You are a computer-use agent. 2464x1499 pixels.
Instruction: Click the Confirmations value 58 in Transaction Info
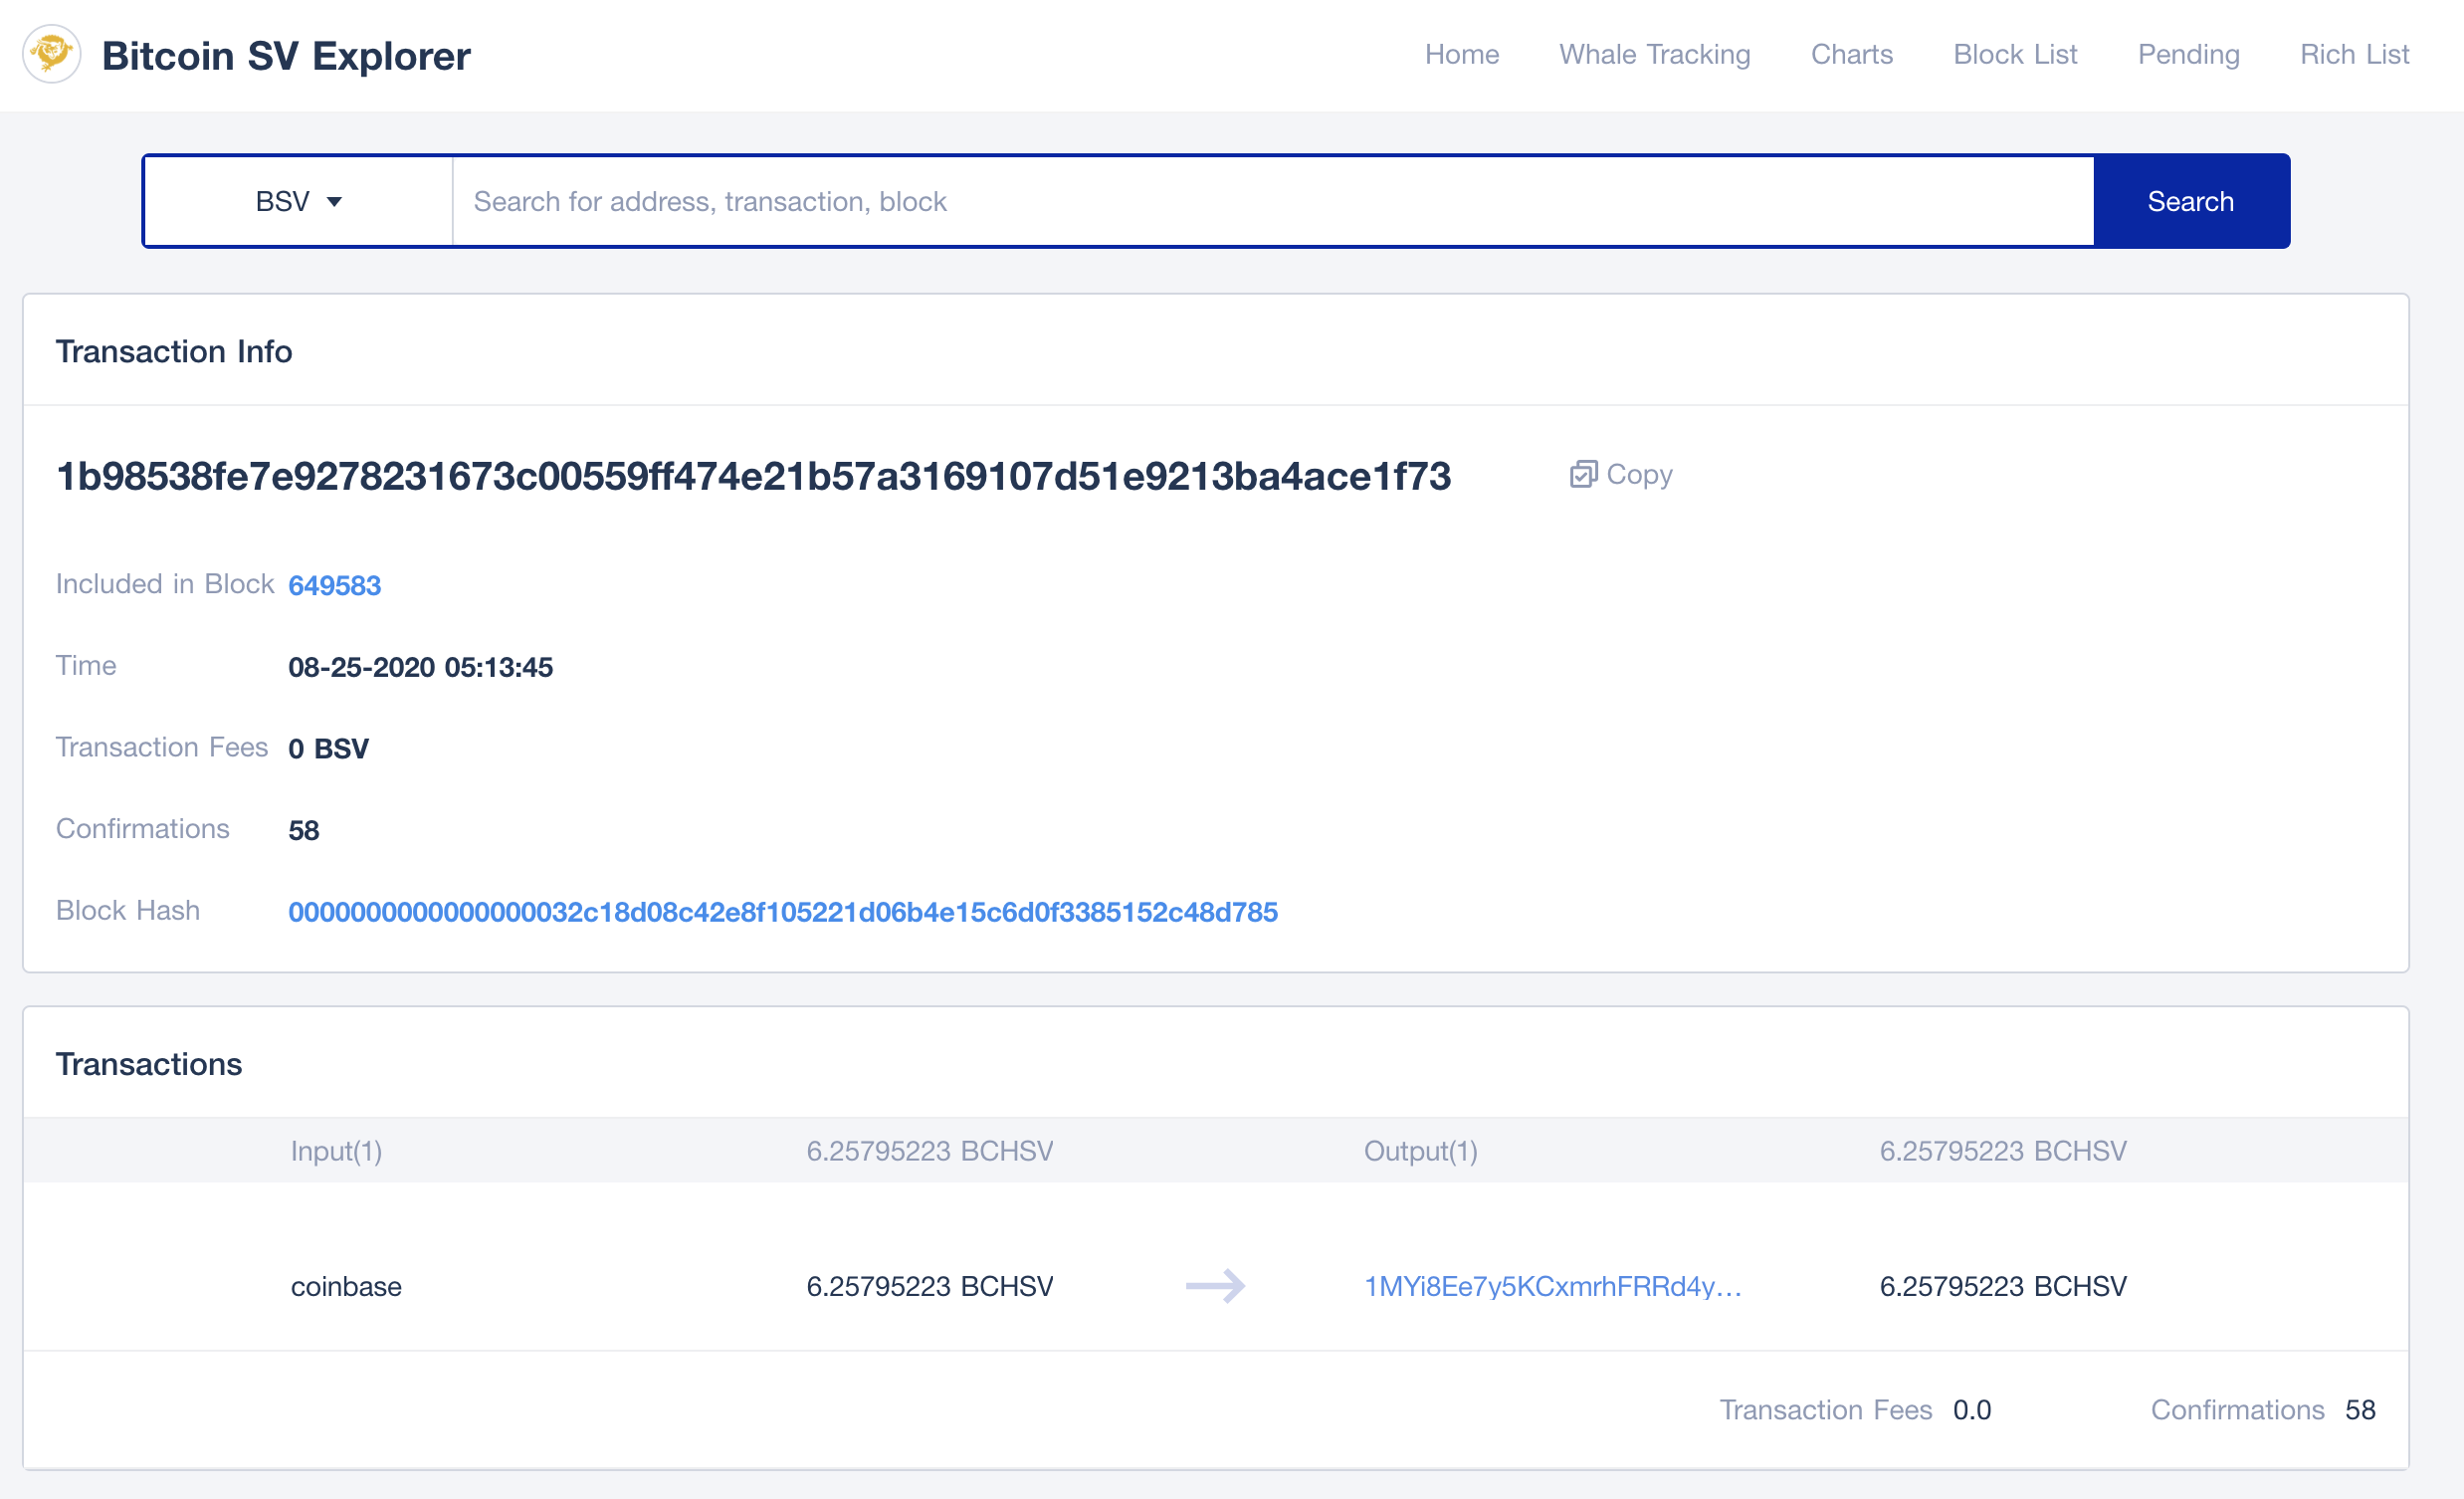point(303,830)
